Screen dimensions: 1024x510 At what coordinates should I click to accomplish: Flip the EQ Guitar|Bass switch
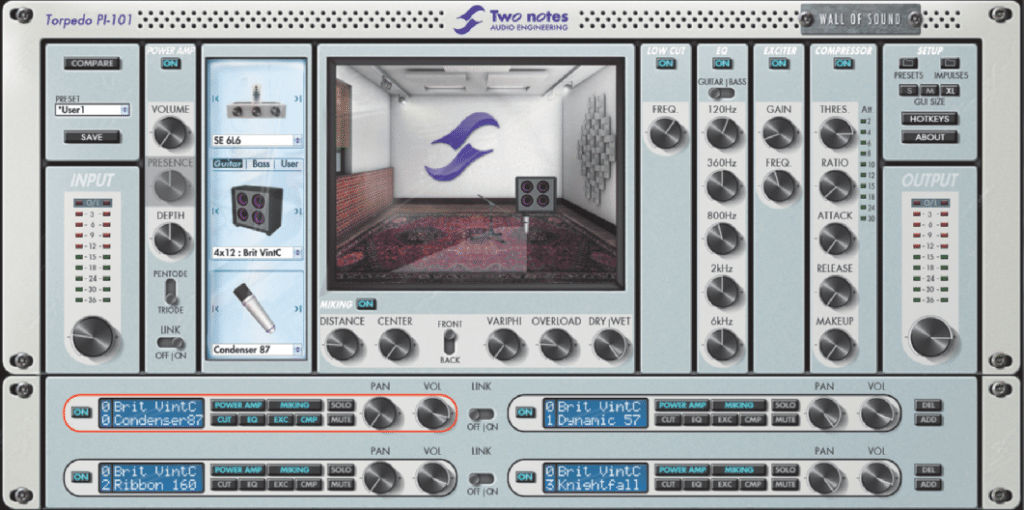722,93
